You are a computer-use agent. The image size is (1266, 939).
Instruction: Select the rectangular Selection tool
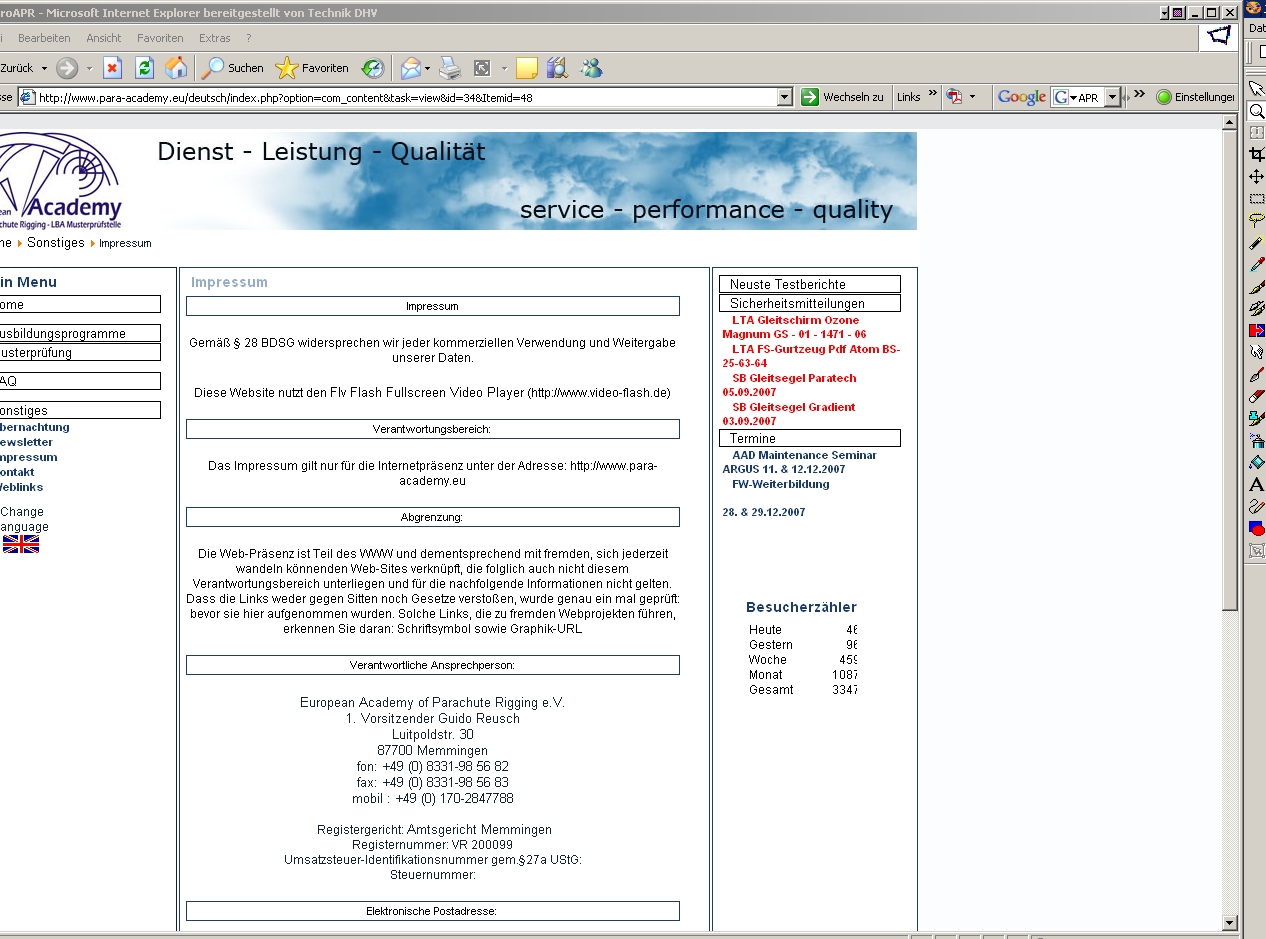[x=1257, y=199]
